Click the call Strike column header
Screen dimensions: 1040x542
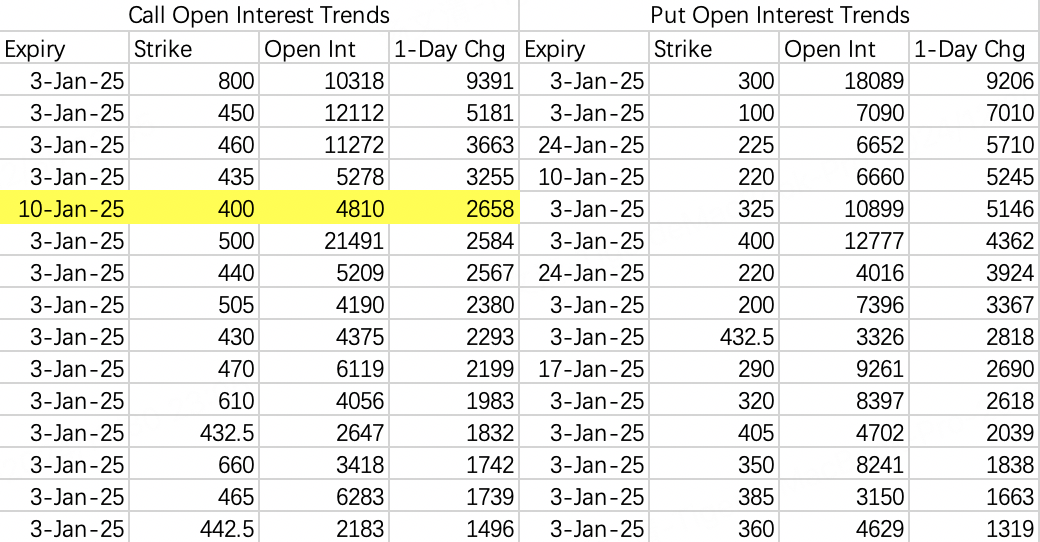pyautogui.click(x=194, y=48)
